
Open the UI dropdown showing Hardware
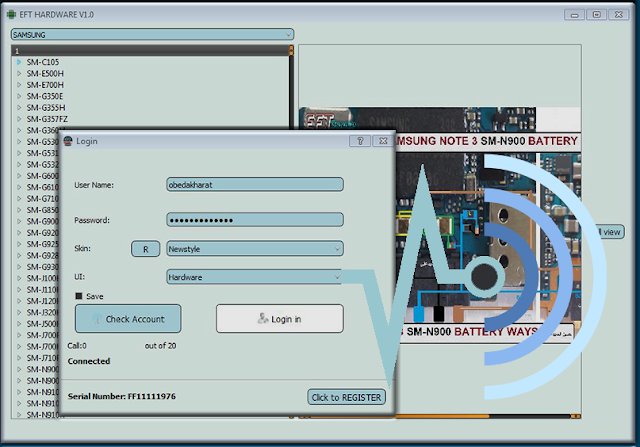click(x=255, y=277)
